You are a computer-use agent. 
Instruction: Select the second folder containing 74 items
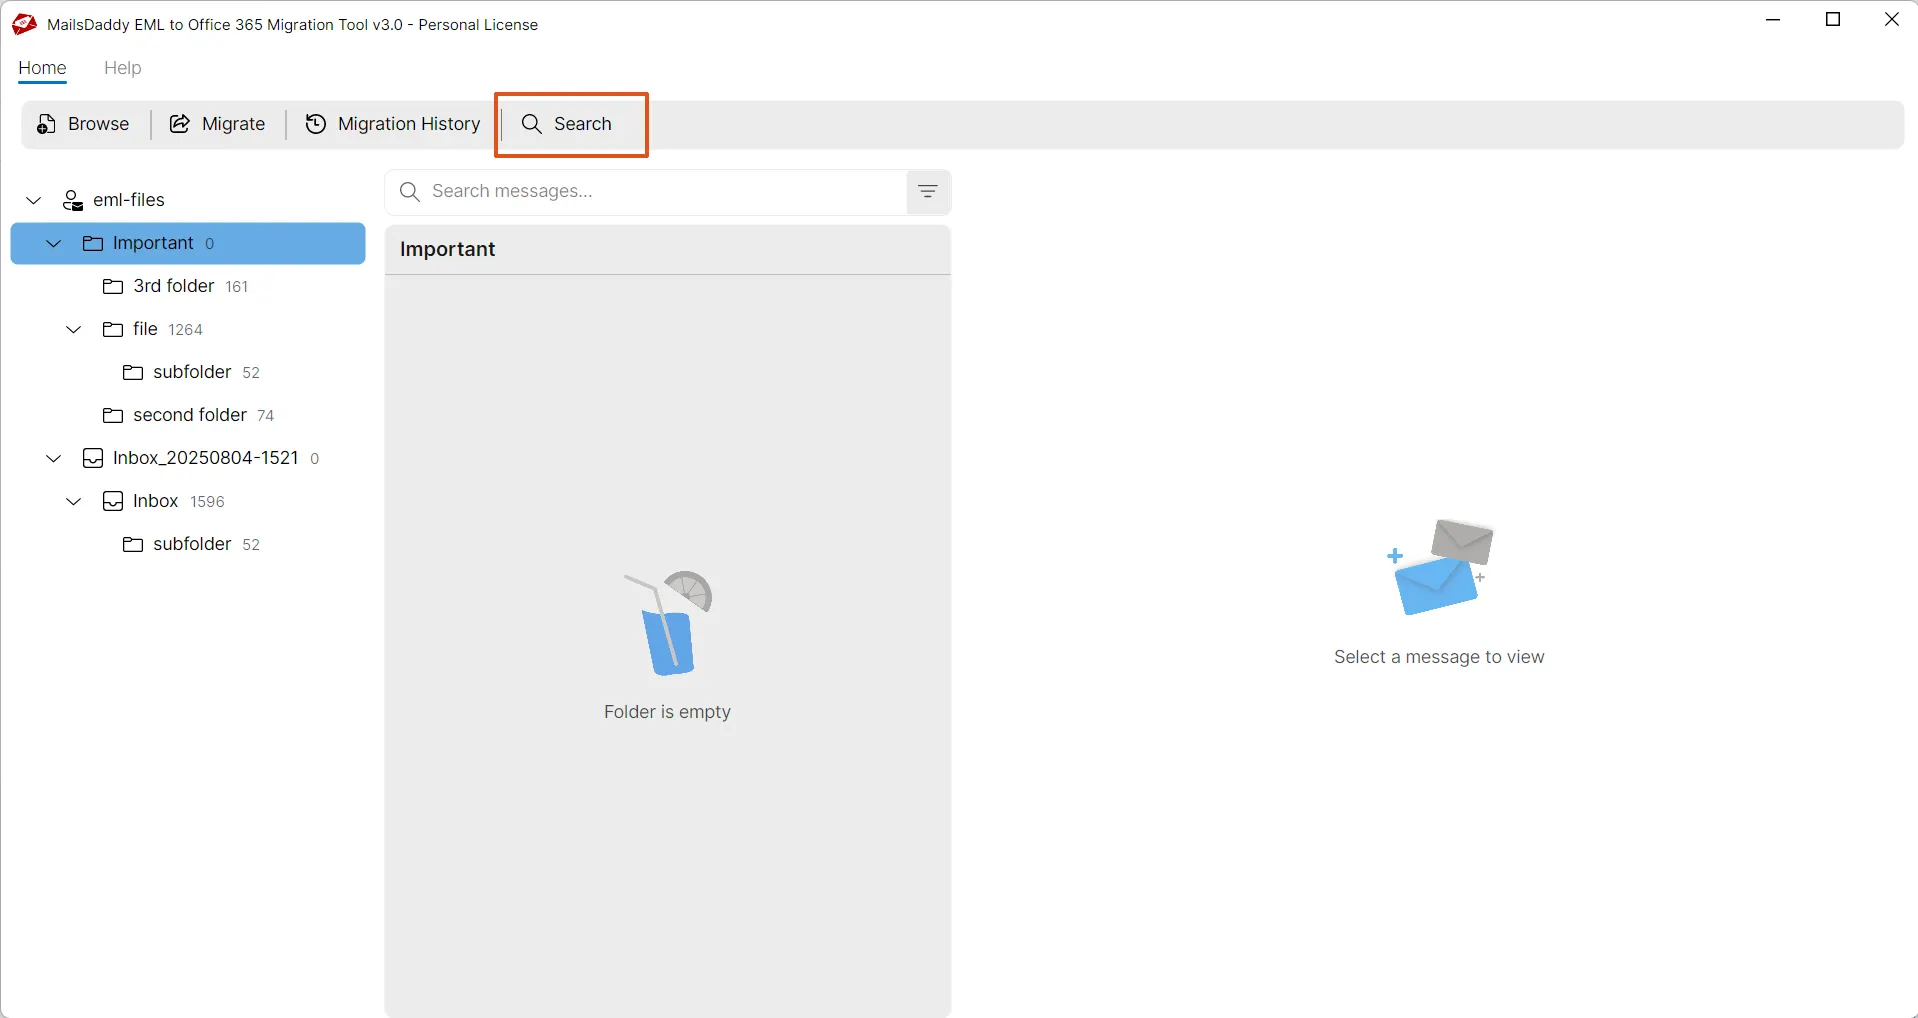coord(190,415)
